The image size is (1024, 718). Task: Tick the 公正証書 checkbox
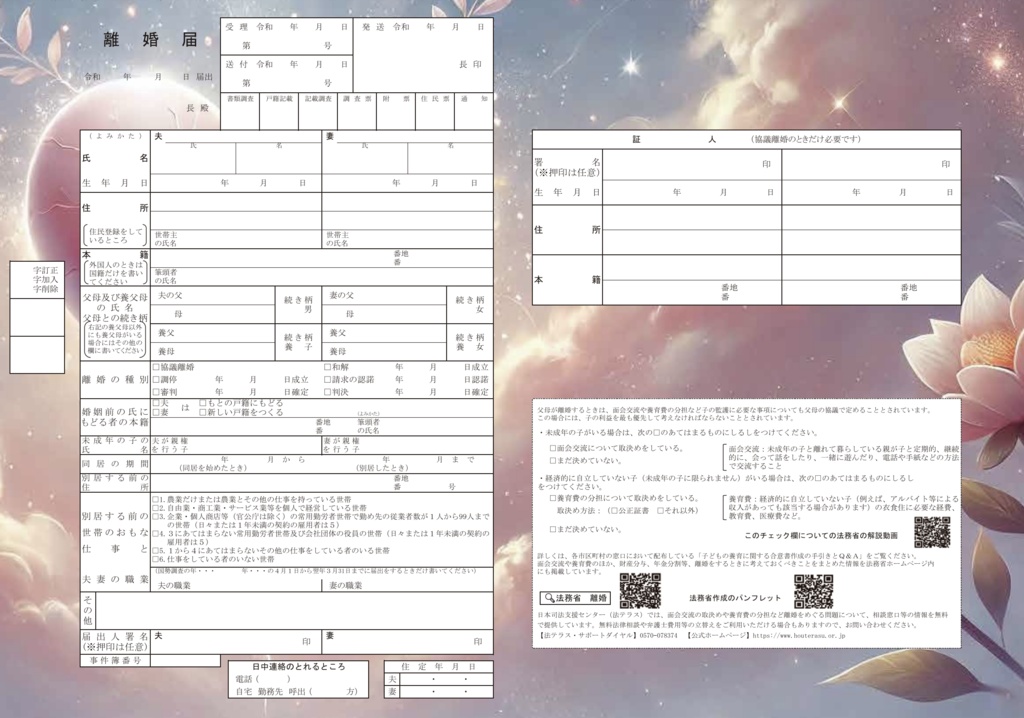tap(613, 511)
